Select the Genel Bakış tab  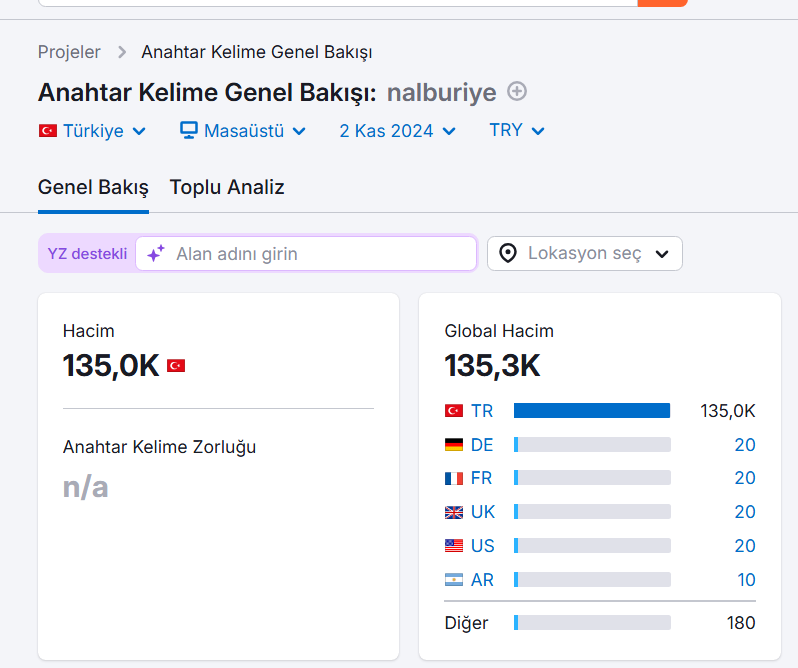click(93, 187)
